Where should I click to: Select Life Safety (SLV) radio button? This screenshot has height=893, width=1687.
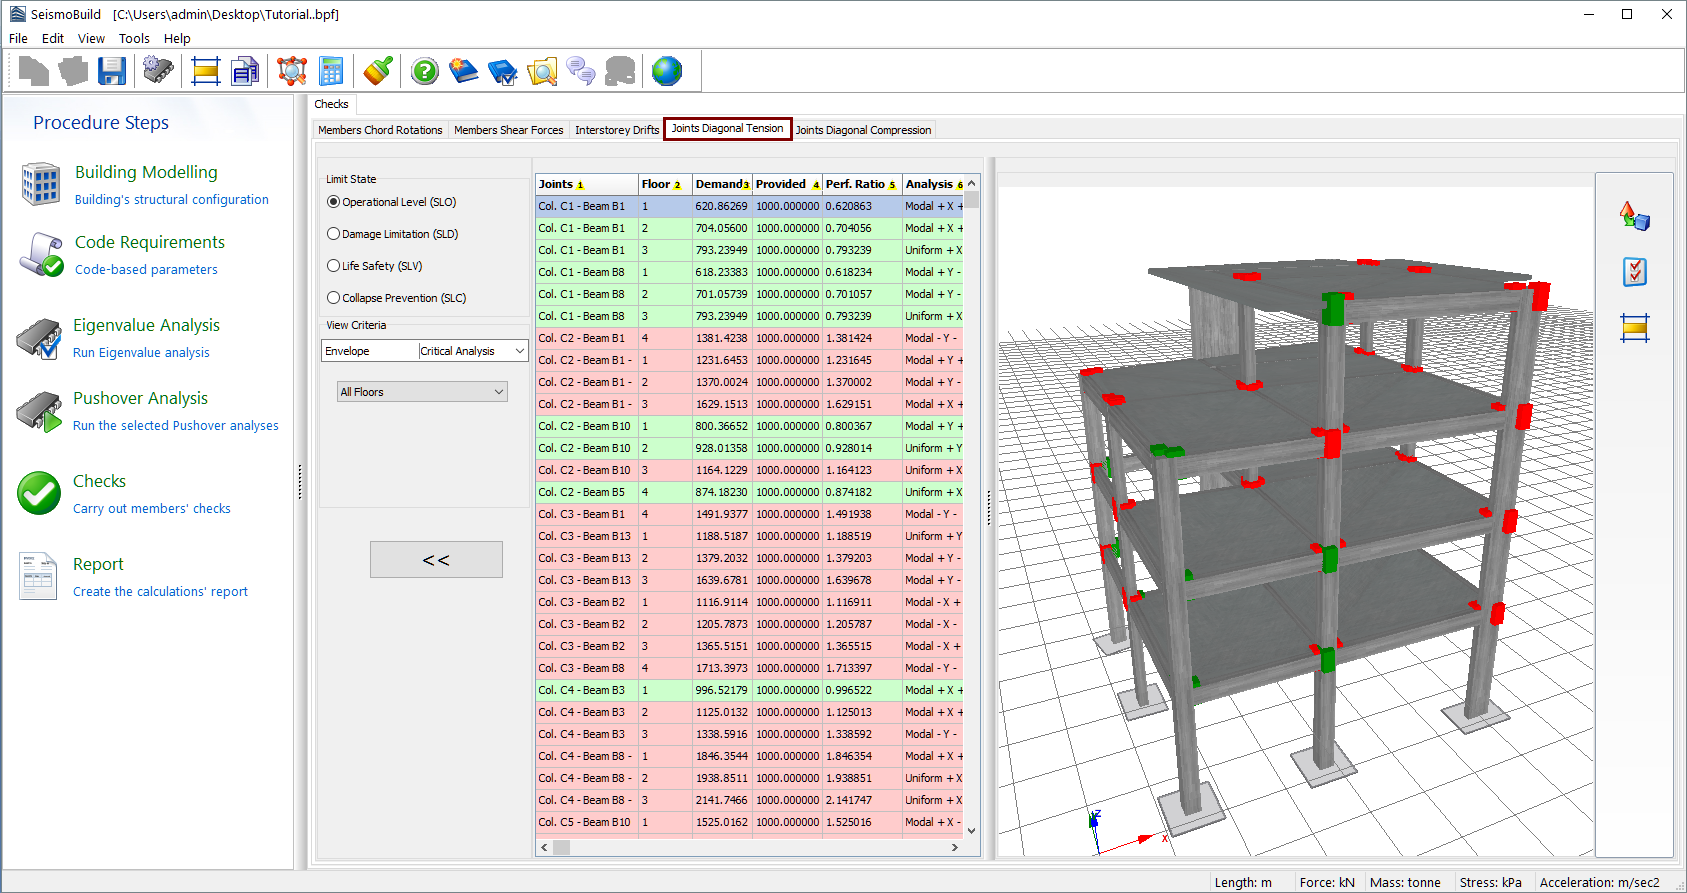coord(334,266)
